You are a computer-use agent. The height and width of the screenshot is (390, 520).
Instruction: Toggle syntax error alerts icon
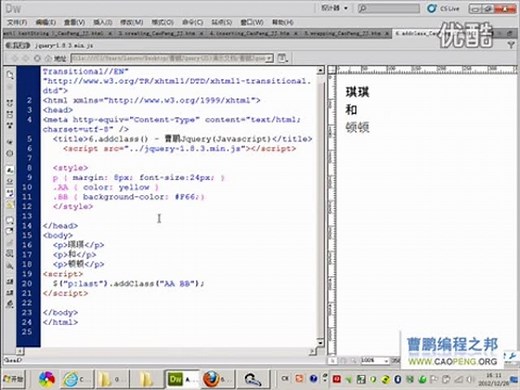(10, 204)
